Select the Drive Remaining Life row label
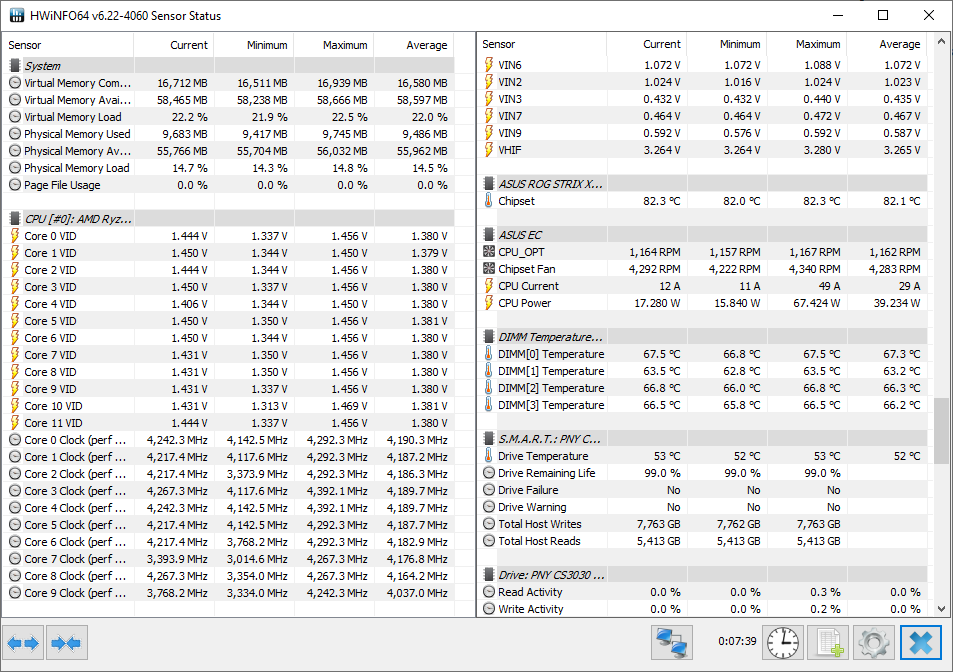The height and width of the screenshot is (672, 953). point(546,473)
